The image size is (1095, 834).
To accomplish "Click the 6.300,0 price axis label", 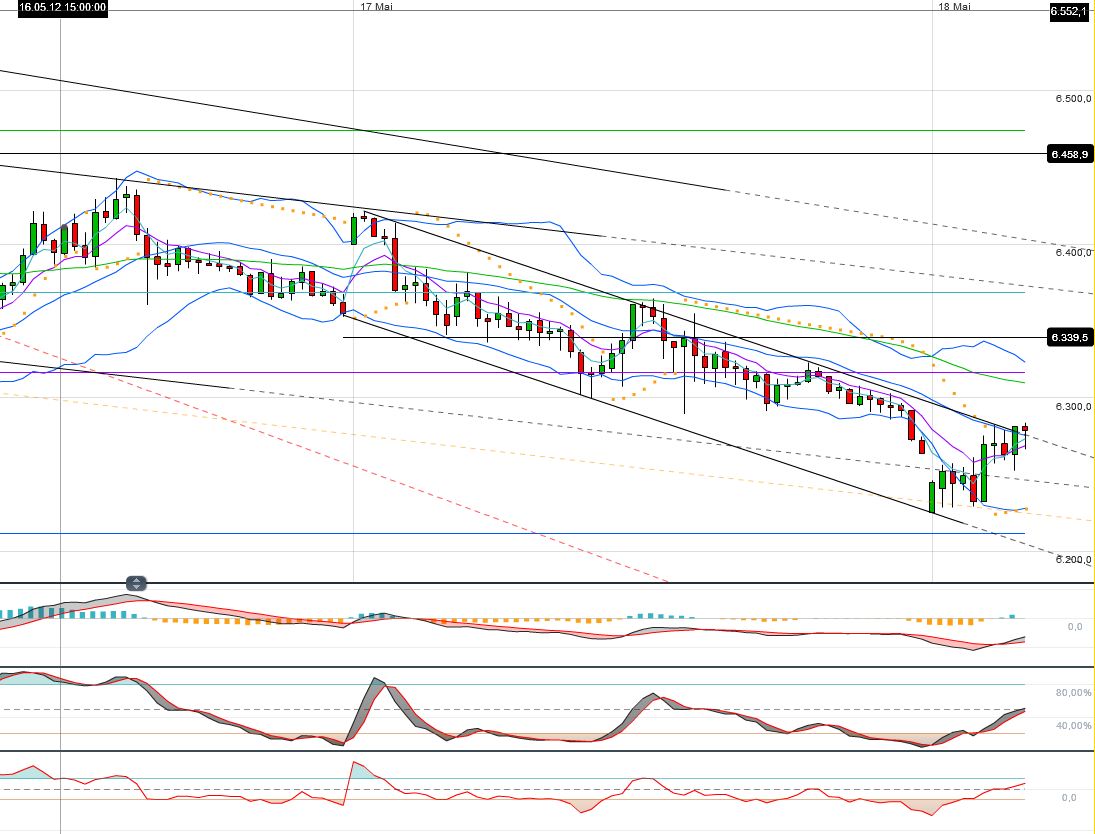I will (x=1073, y=407).
